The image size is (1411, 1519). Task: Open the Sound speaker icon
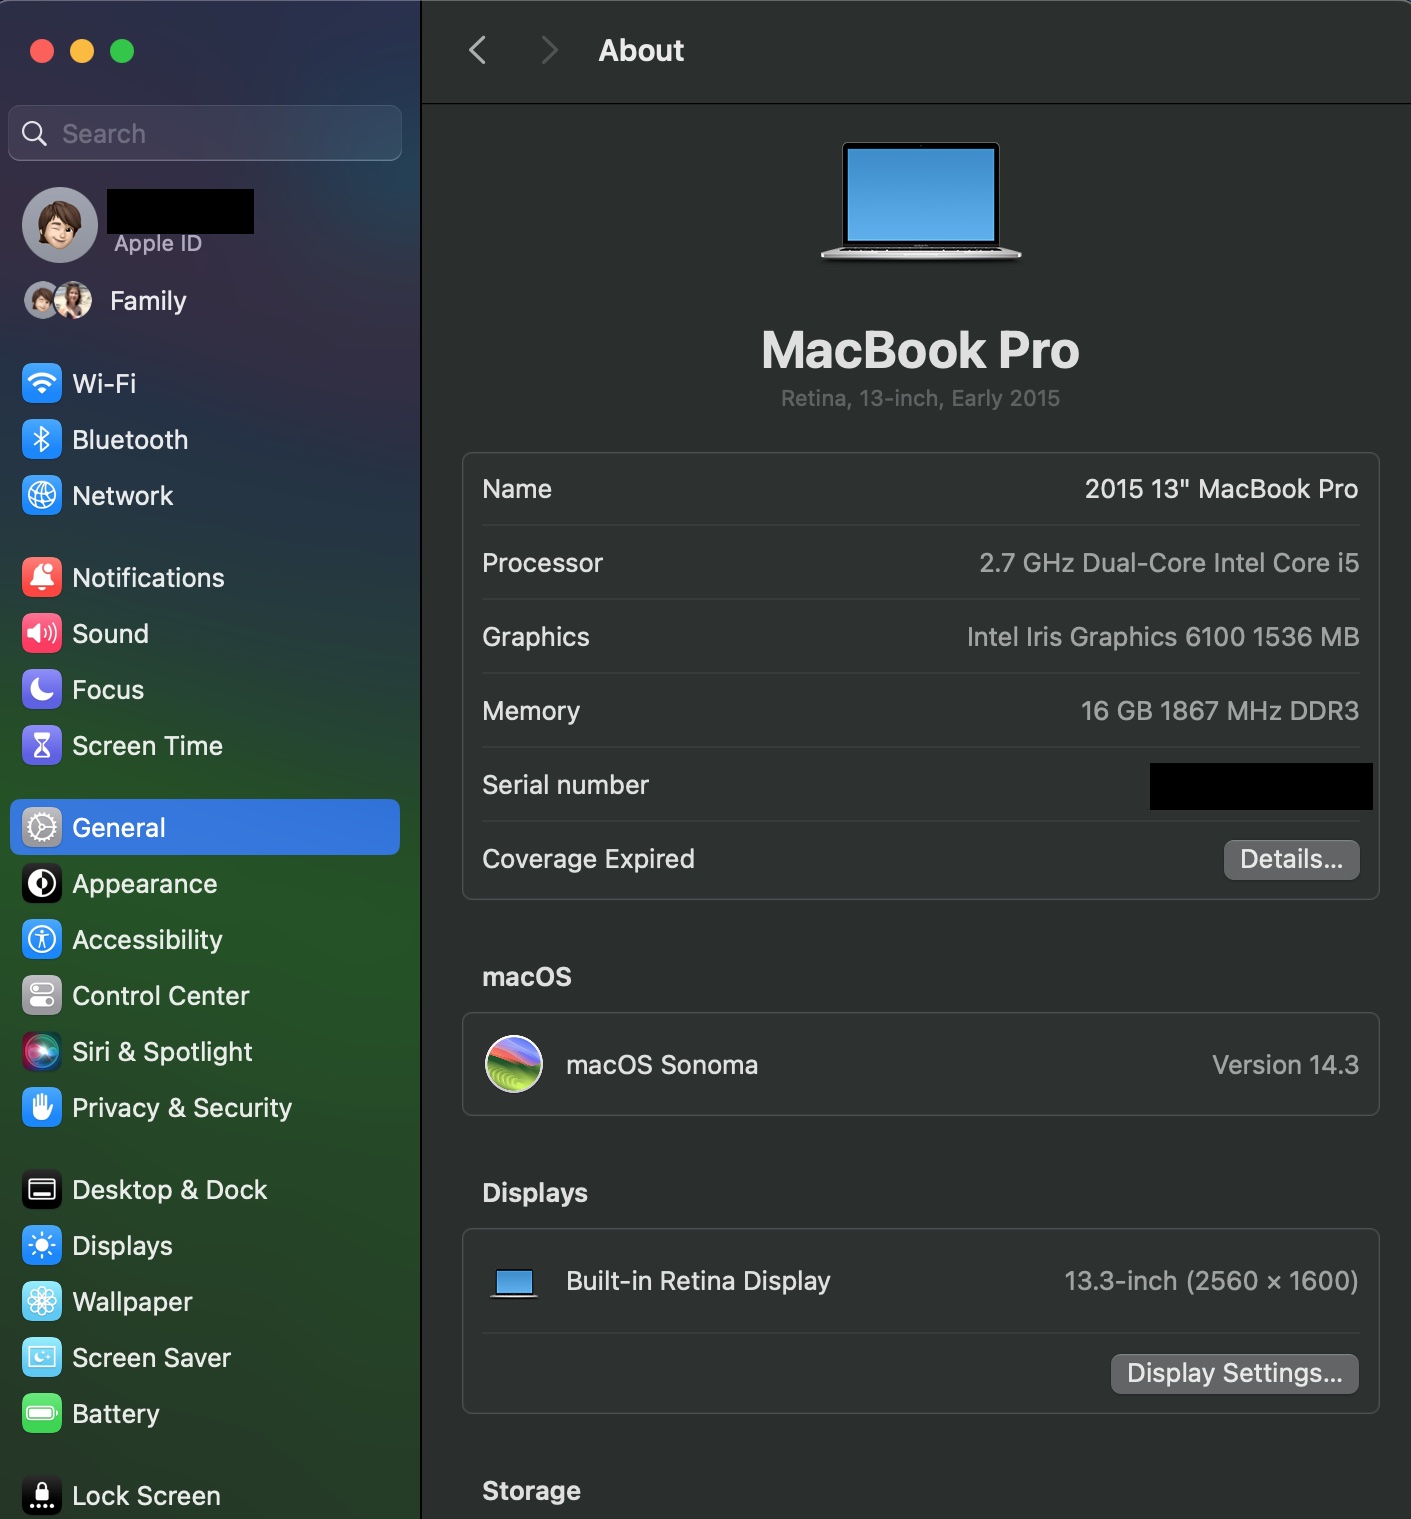[x=42, y=633]
